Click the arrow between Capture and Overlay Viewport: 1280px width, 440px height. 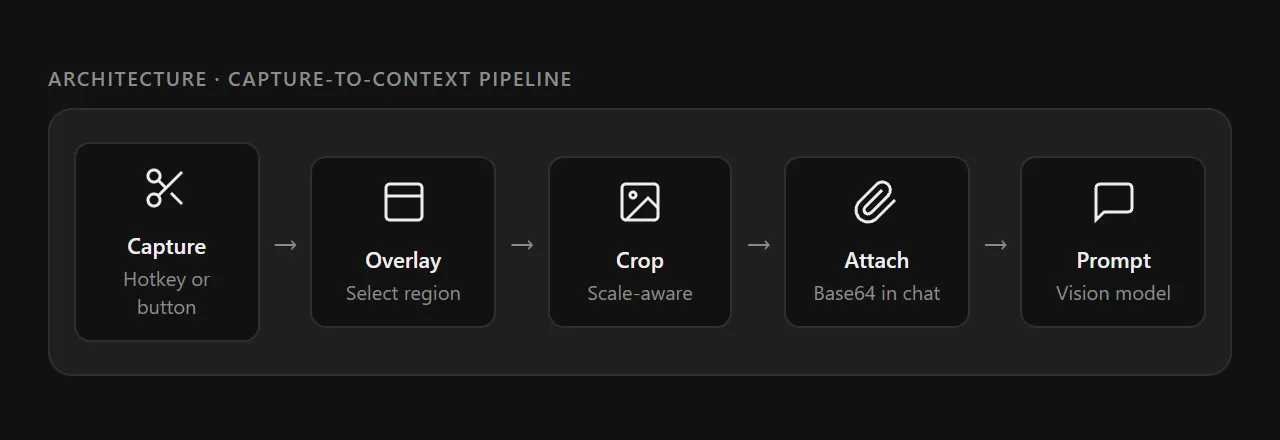(285, 245)
